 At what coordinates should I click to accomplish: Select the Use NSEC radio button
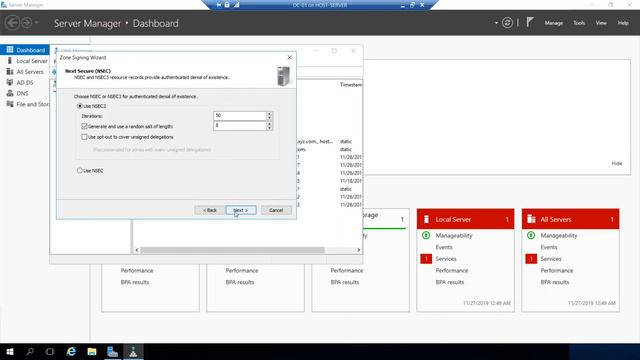80,171
